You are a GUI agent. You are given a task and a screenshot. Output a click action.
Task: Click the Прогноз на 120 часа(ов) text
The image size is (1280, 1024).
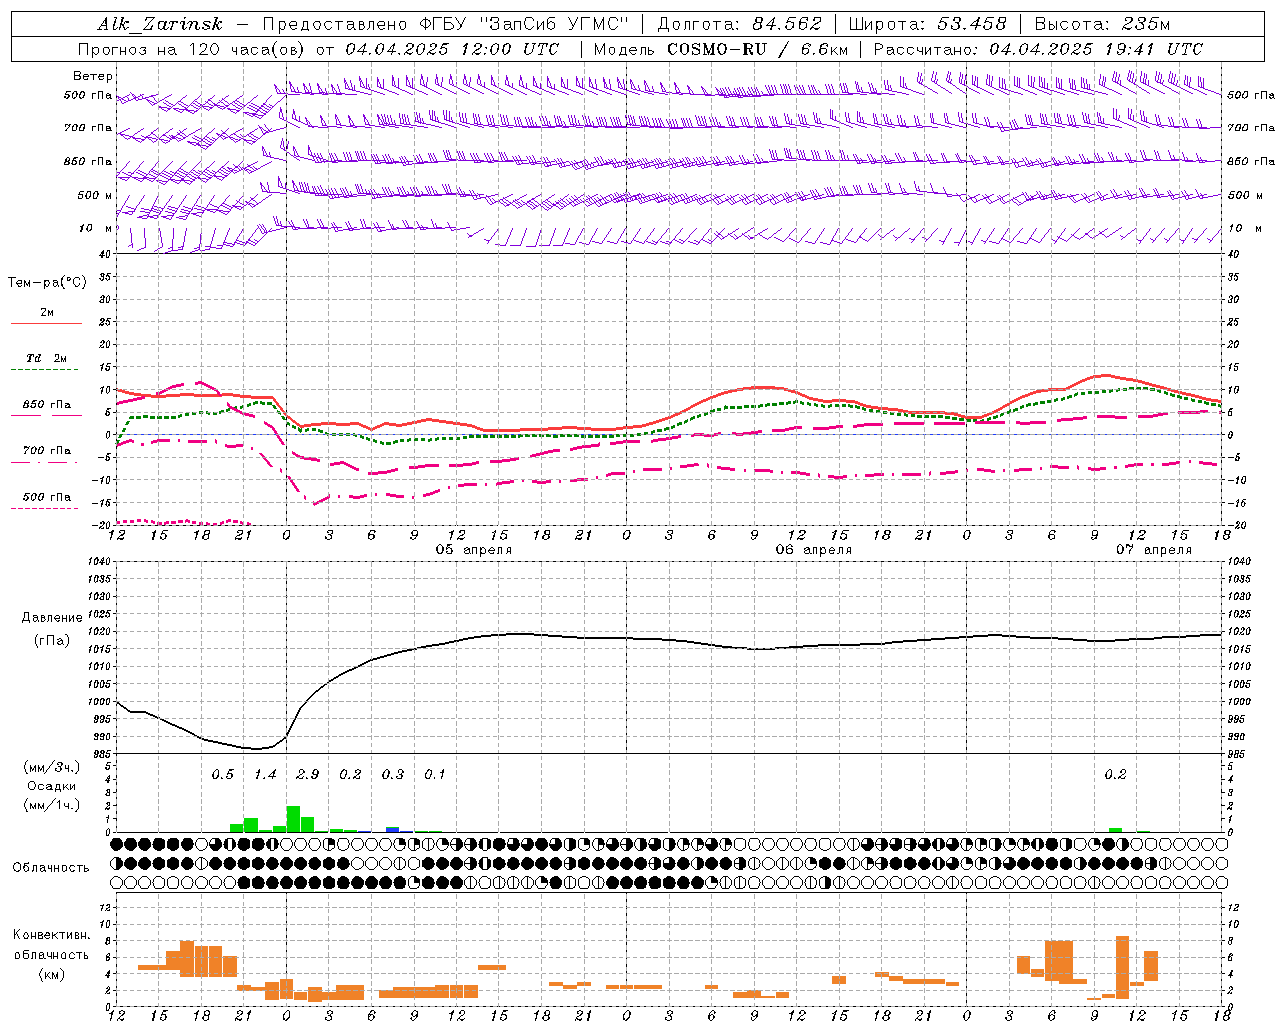pos(192,49)
